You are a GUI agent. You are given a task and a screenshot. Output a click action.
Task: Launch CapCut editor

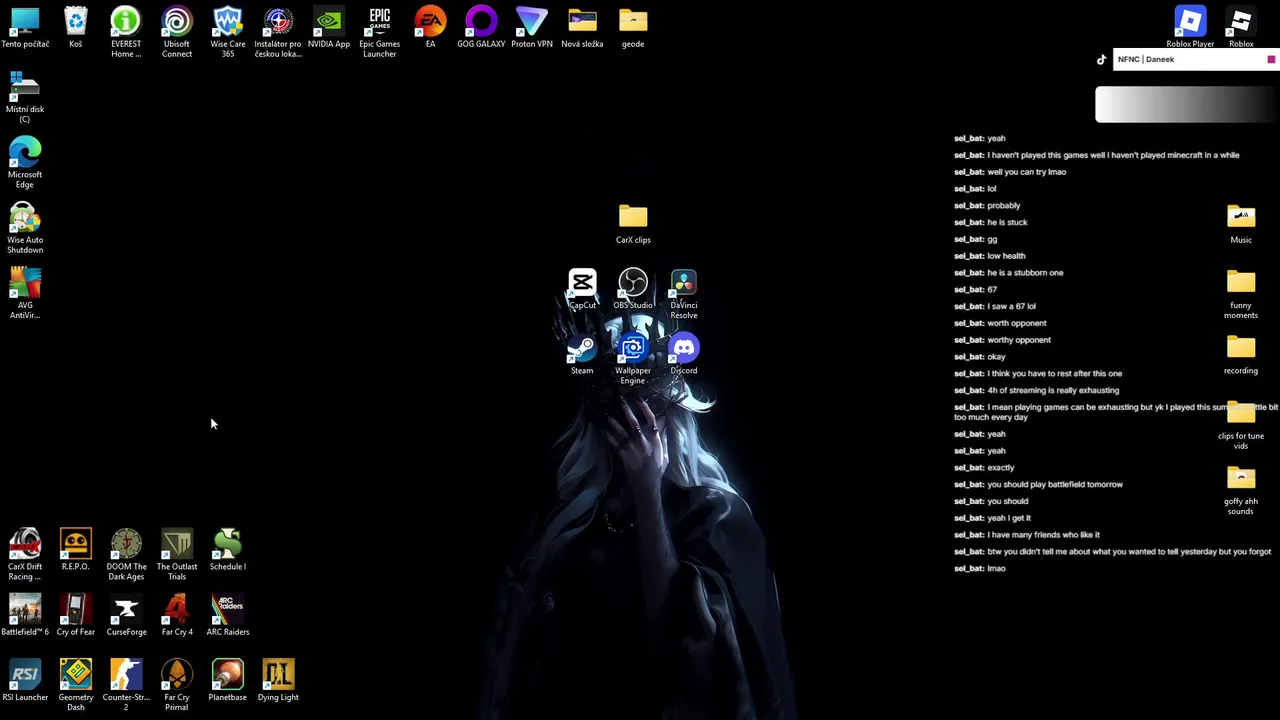click(582, 290)
